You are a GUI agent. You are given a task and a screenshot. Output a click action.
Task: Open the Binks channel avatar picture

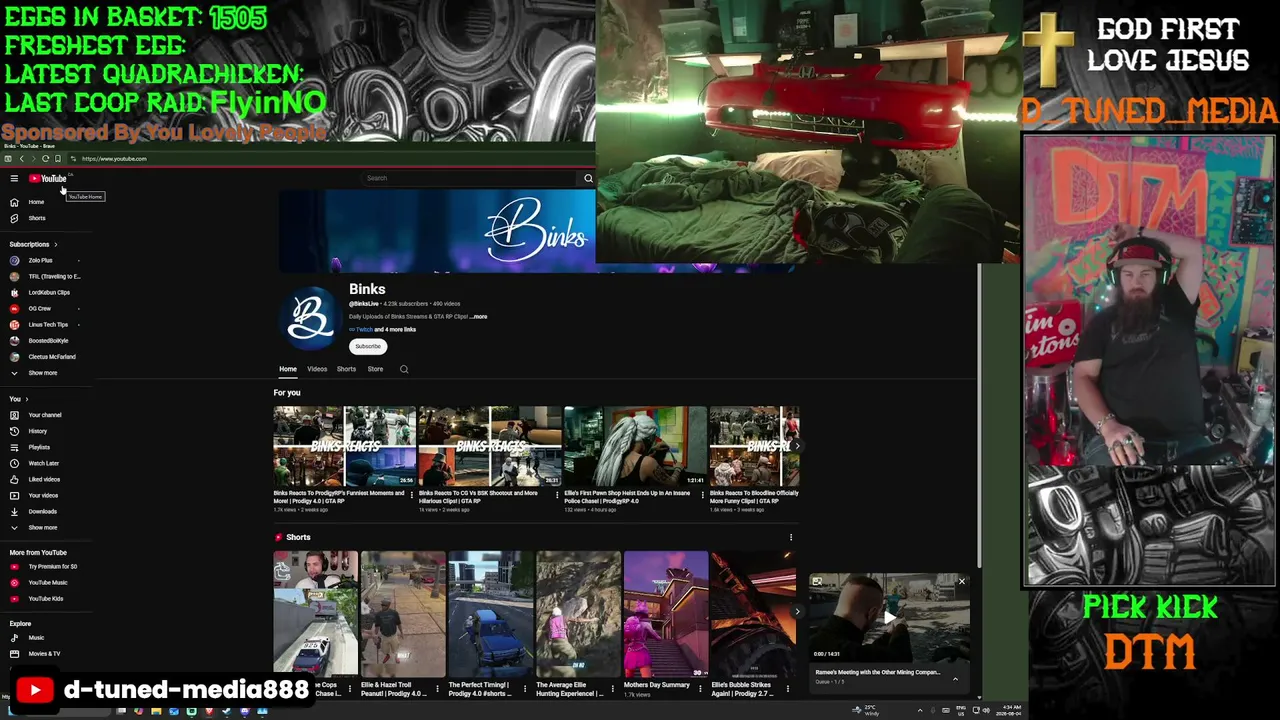pos(309,318)
